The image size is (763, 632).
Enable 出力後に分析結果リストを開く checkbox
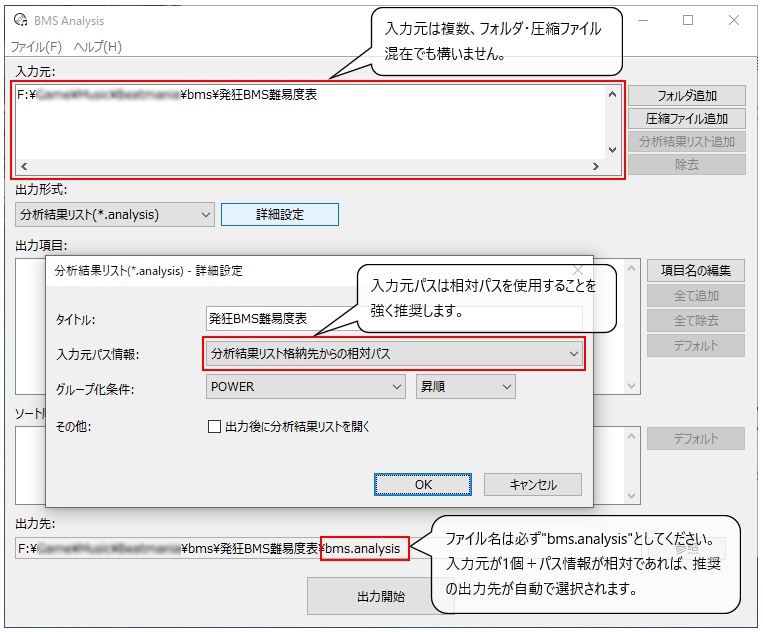pos(214,427)
